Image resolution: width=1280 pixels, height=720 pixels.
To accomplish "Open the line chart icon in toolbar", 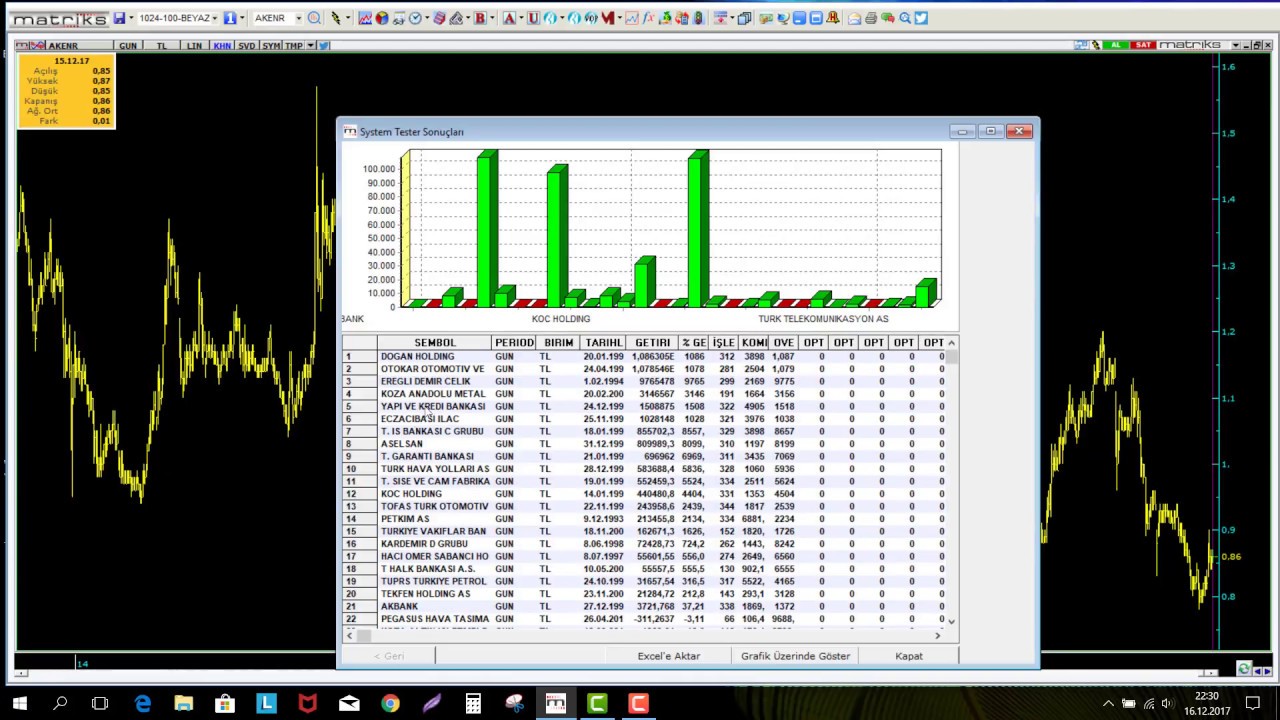I will (365, 18).
